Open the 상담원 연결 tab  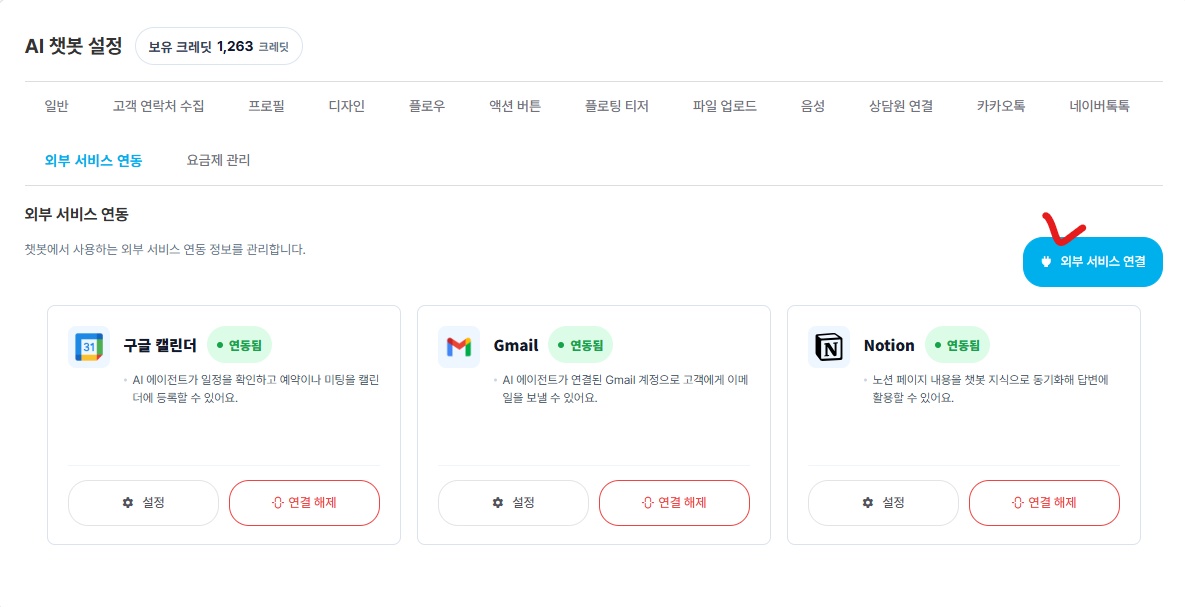(x=901, y=106)
